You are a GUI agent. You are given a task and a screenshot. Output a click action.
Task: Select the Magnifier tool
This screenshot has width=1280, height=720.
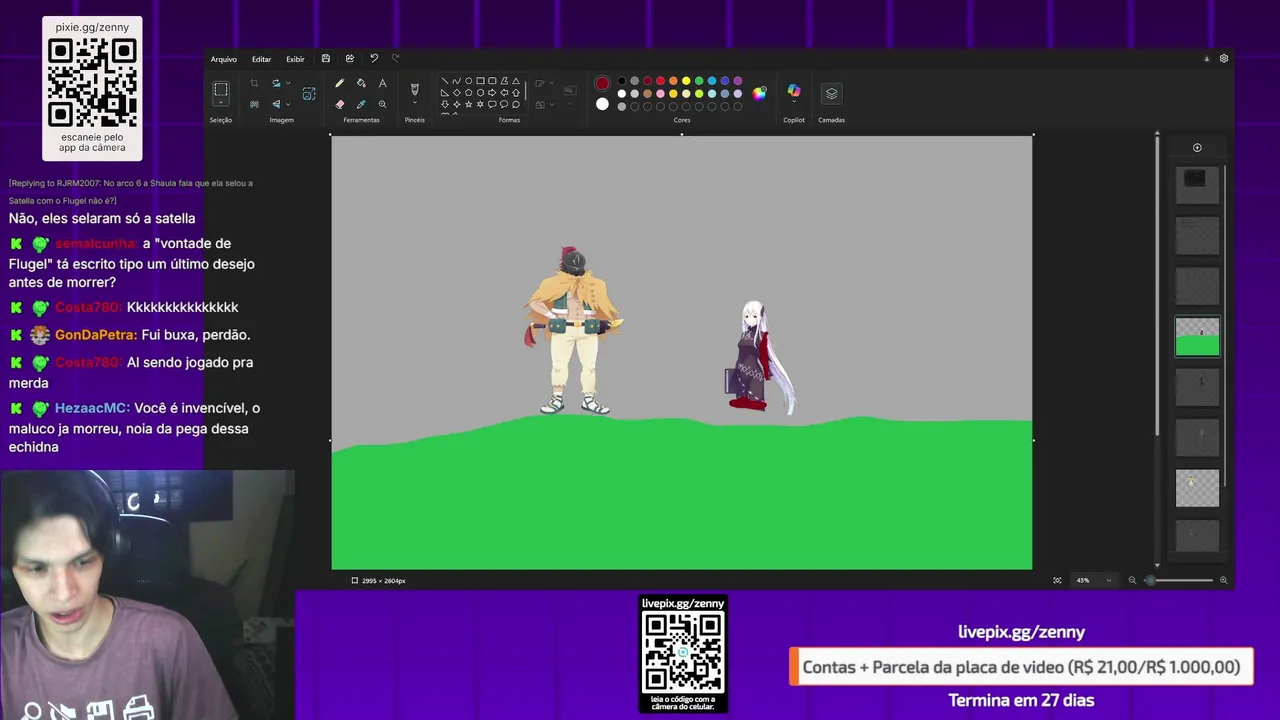tap(382, 104)
